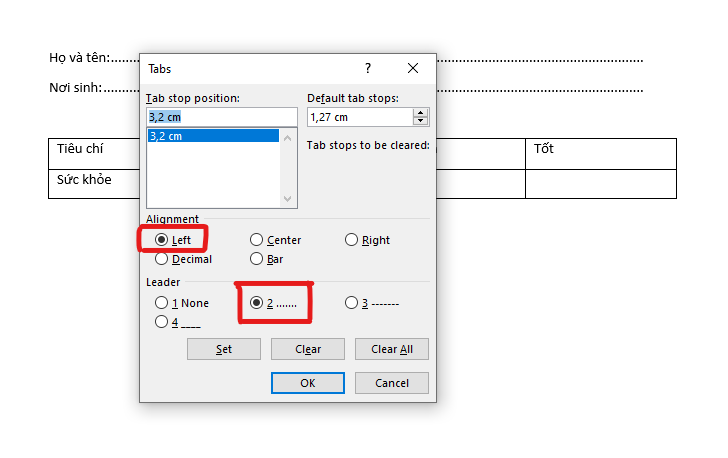Select dotted leader option 2
This screenshot has height=458, width=728.
pos(257,303)
